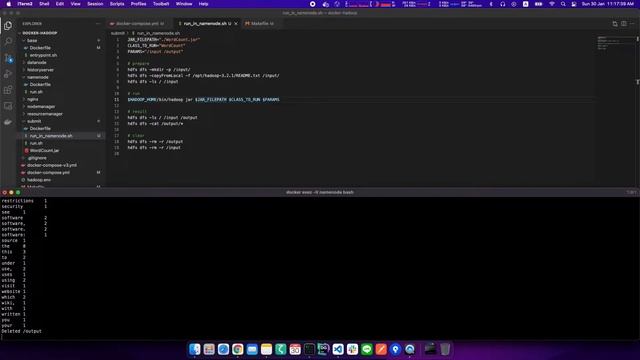Open the Run and Debug view
The height and width of the screenshot is (360, 640).
pos(8,74)
